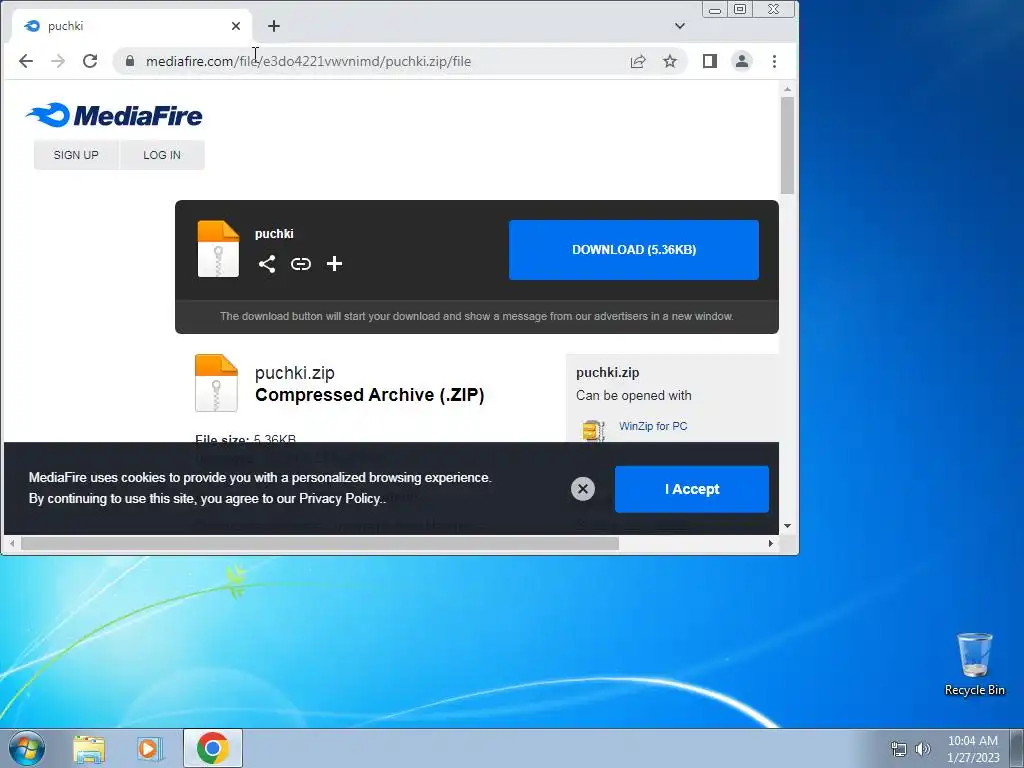Click the Can be opened with text
This screenshot has height=768, width=1024.
(x=633, y=395)
